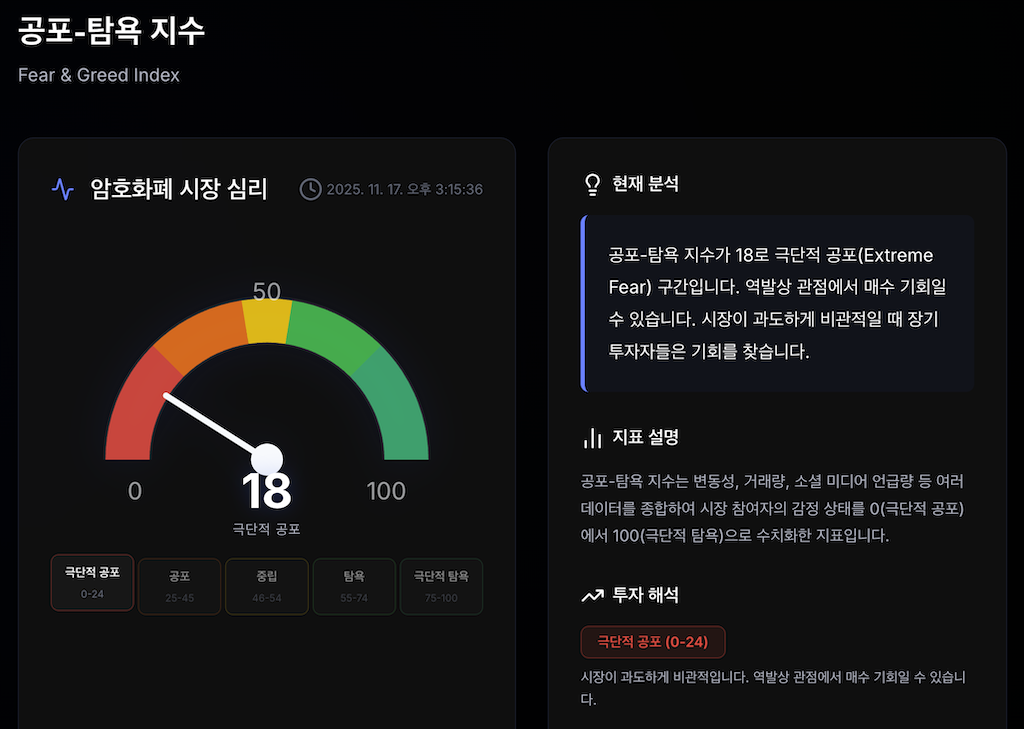Click the red 극단적 공포 (0-24) badge
This screenshot has width=1024, height=729.
654,641
